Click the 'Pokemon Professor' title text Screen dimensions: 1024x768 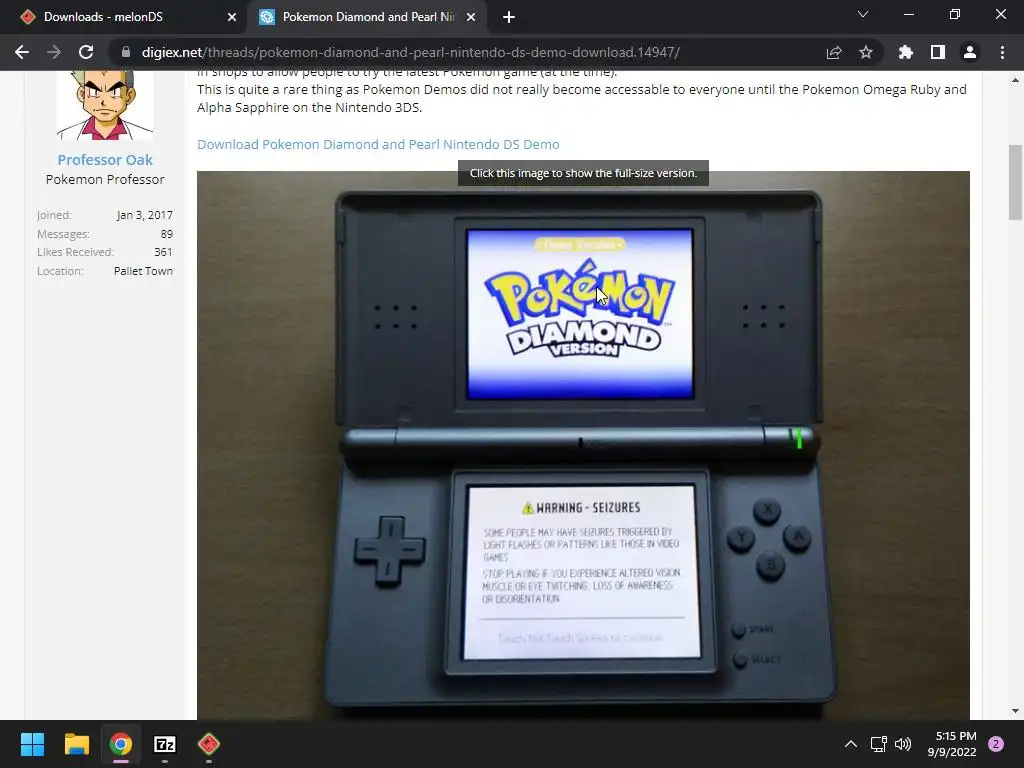[105, 180]
